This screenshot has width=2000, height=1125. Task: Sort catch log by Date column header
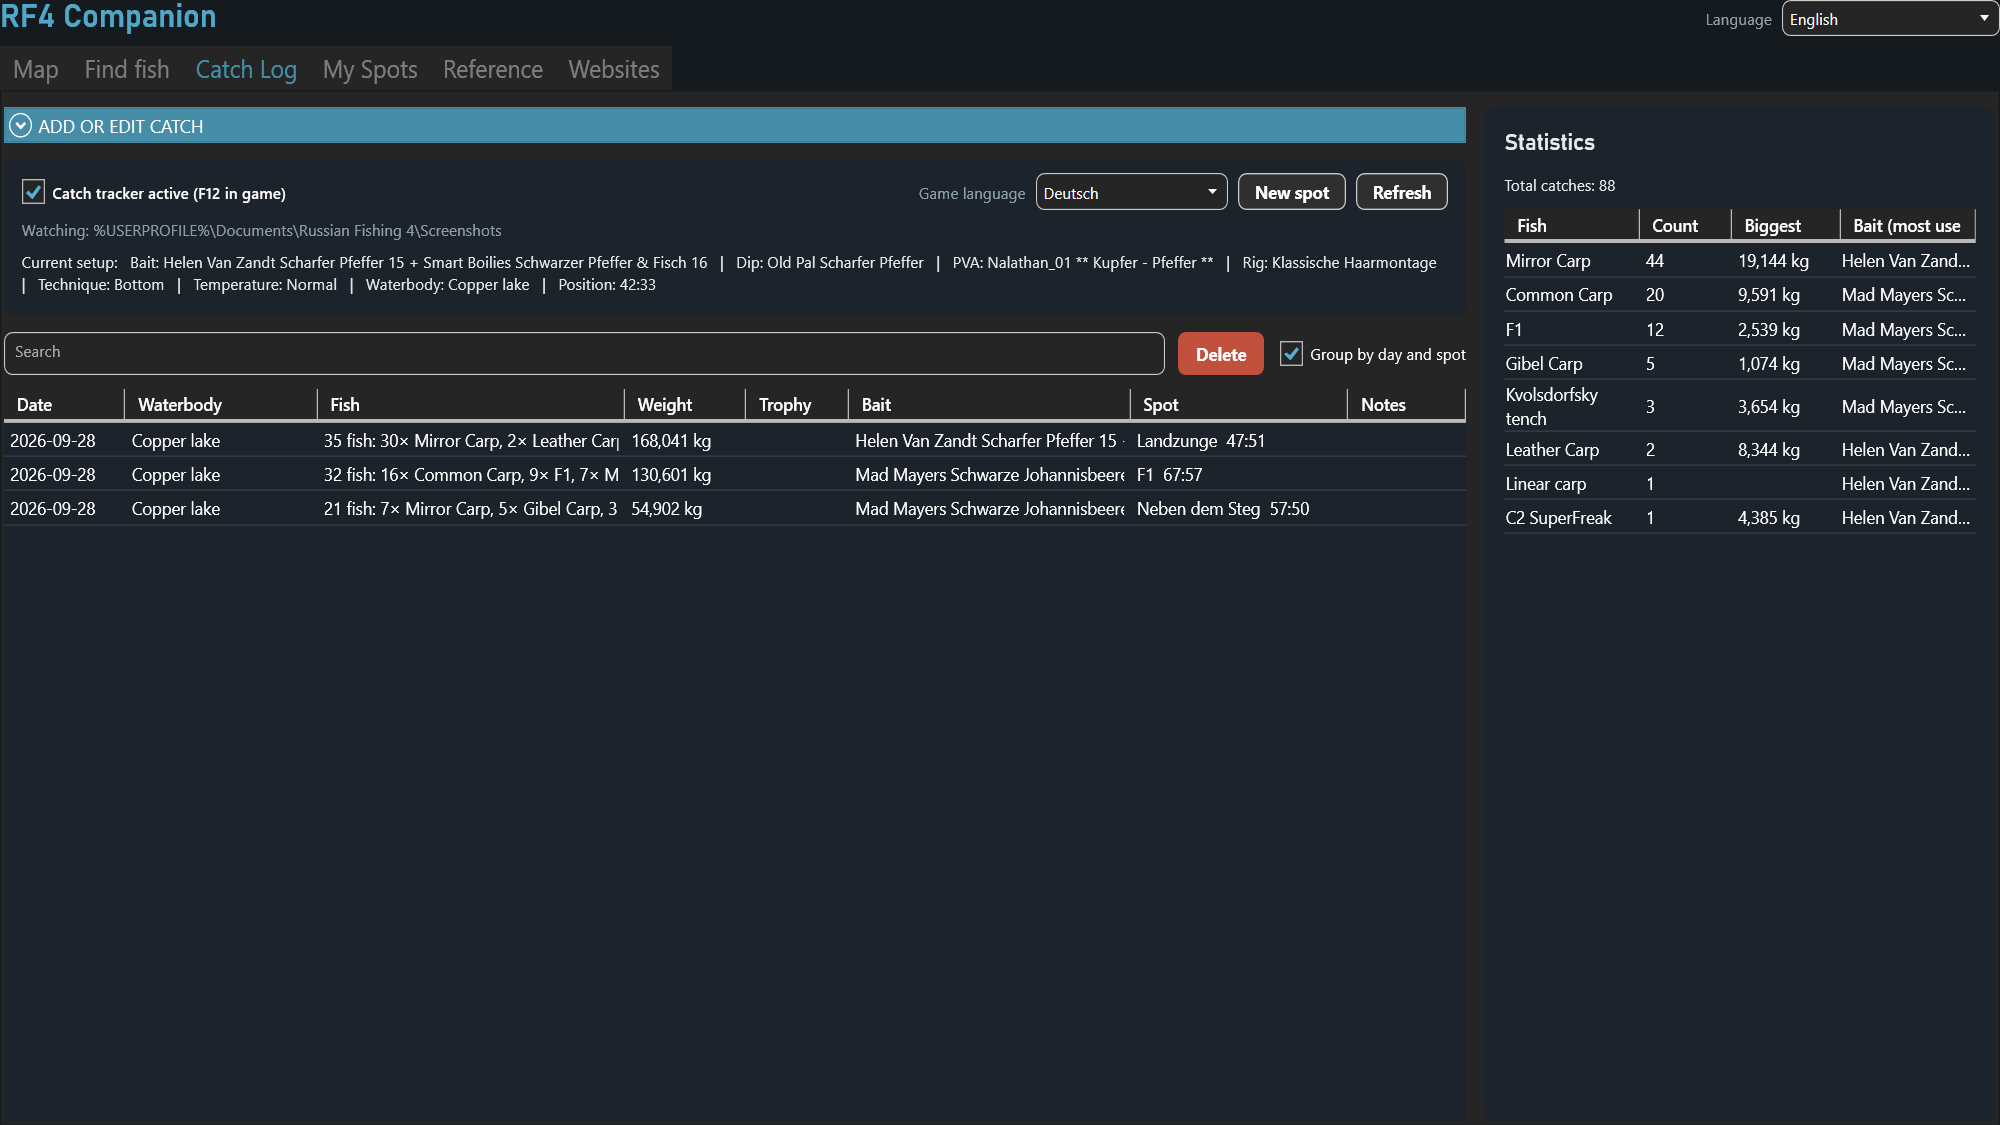tap(65, 405)
